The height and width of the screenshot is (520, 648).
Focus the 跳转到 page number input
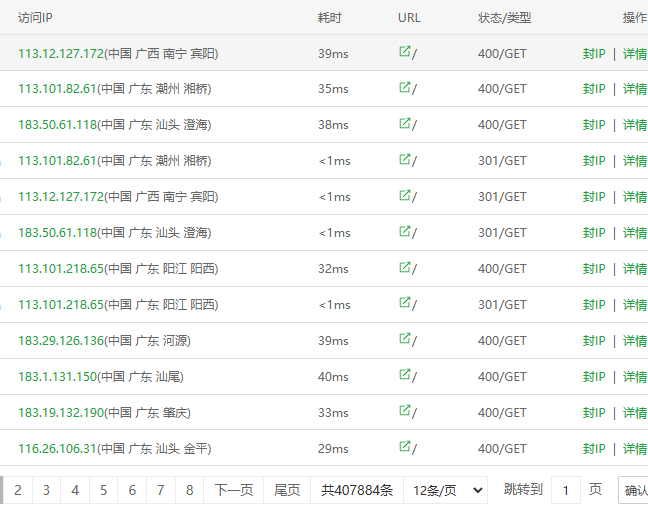566,490
